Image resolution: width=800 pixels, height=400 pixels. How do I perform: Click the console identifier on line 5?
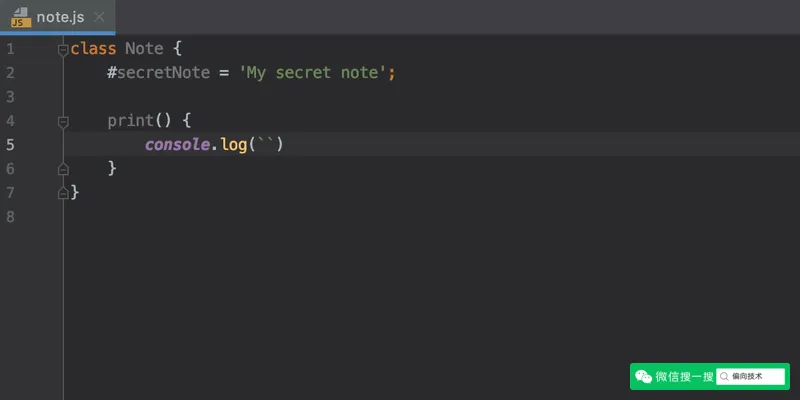coord(177,145)
